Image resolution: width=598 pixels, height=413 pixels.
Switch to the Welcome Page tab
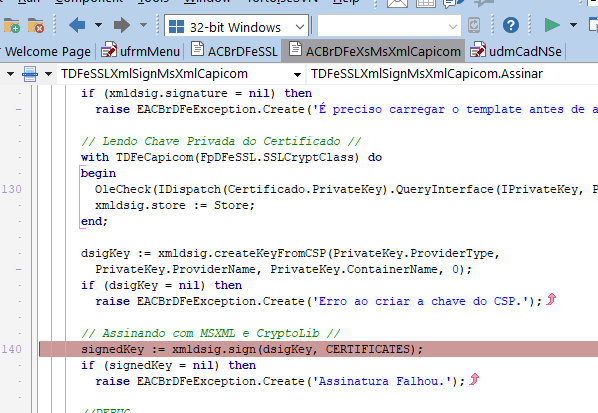coord(48,51)
